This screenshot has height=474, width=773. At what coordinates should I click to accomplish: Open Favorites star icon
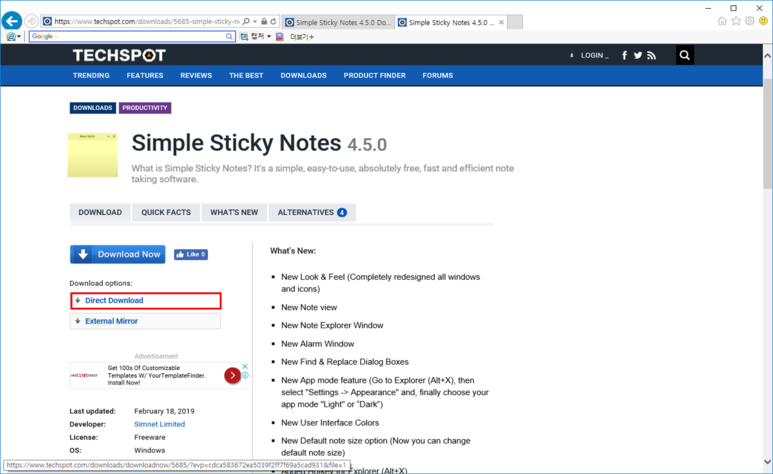(736, 21)
